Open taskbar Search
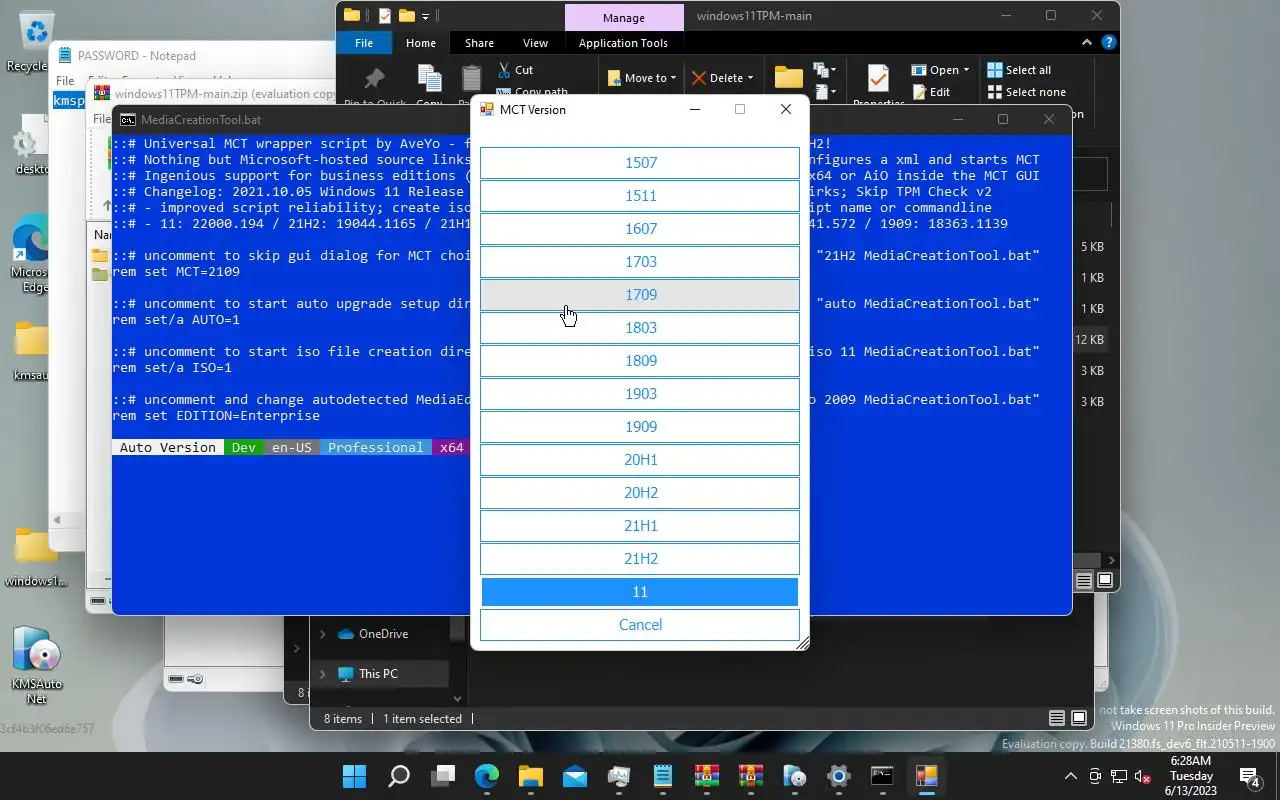The height and width of the screenshot is (800, 1280). [x=398, y=776]
